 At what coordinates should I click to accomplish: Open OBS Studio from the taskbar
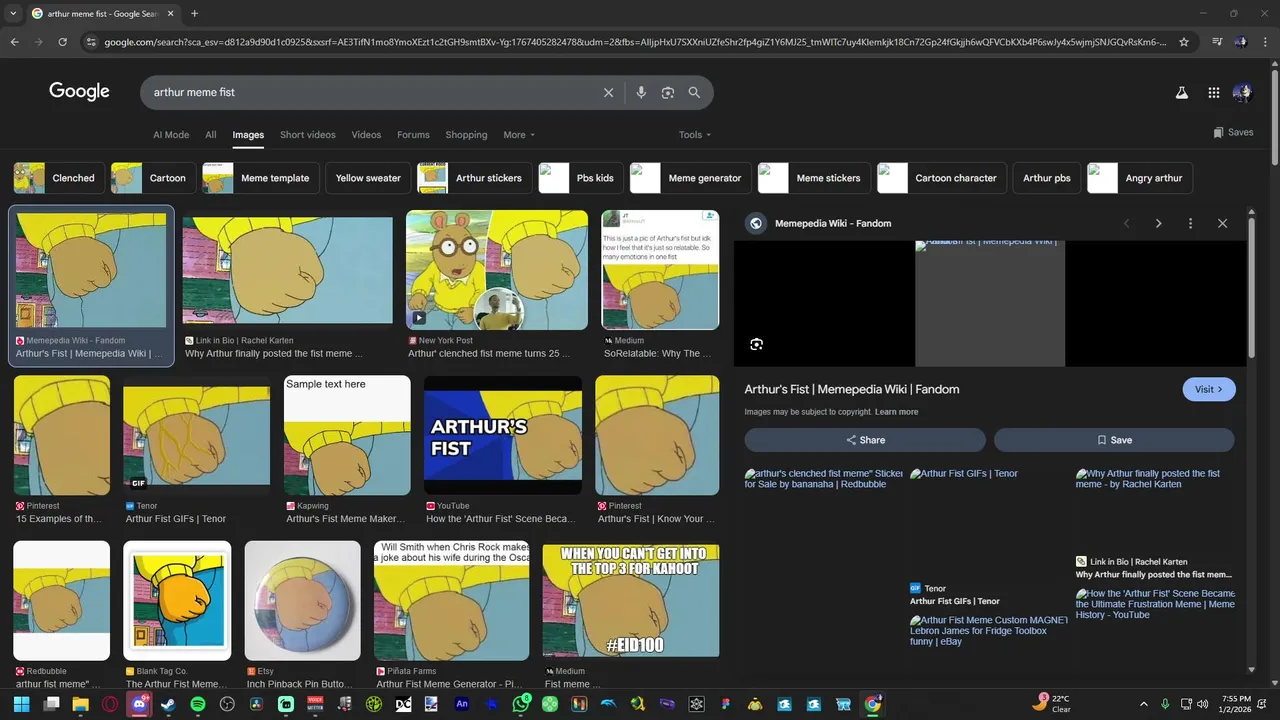click(227, 704)
